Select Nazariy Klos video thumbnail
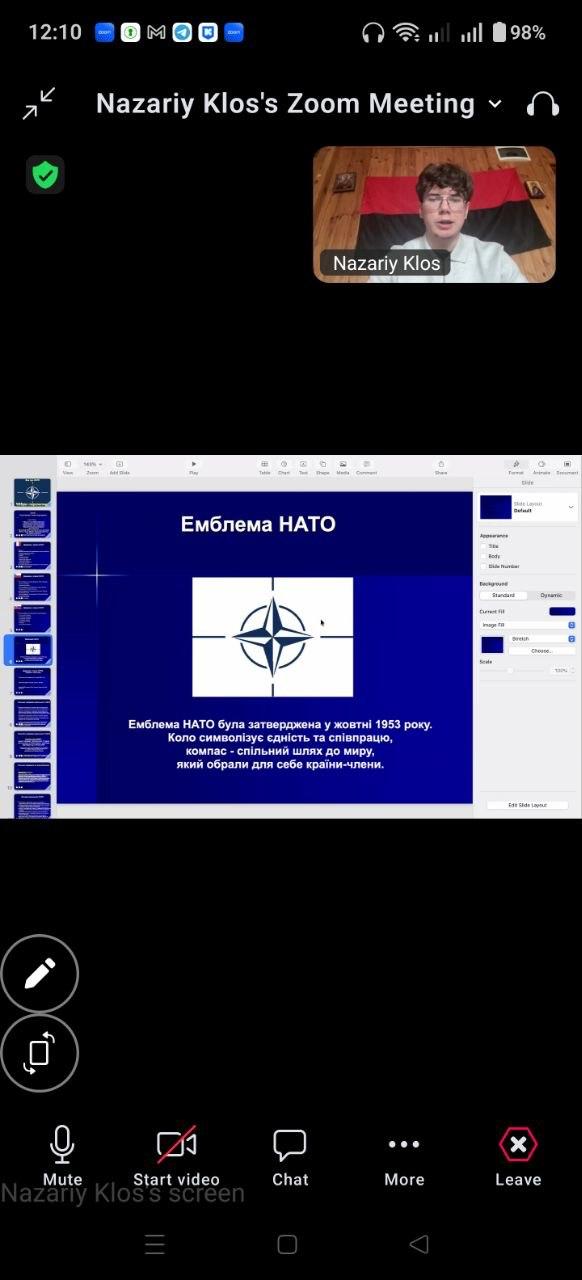 click(x=434, y=214)
